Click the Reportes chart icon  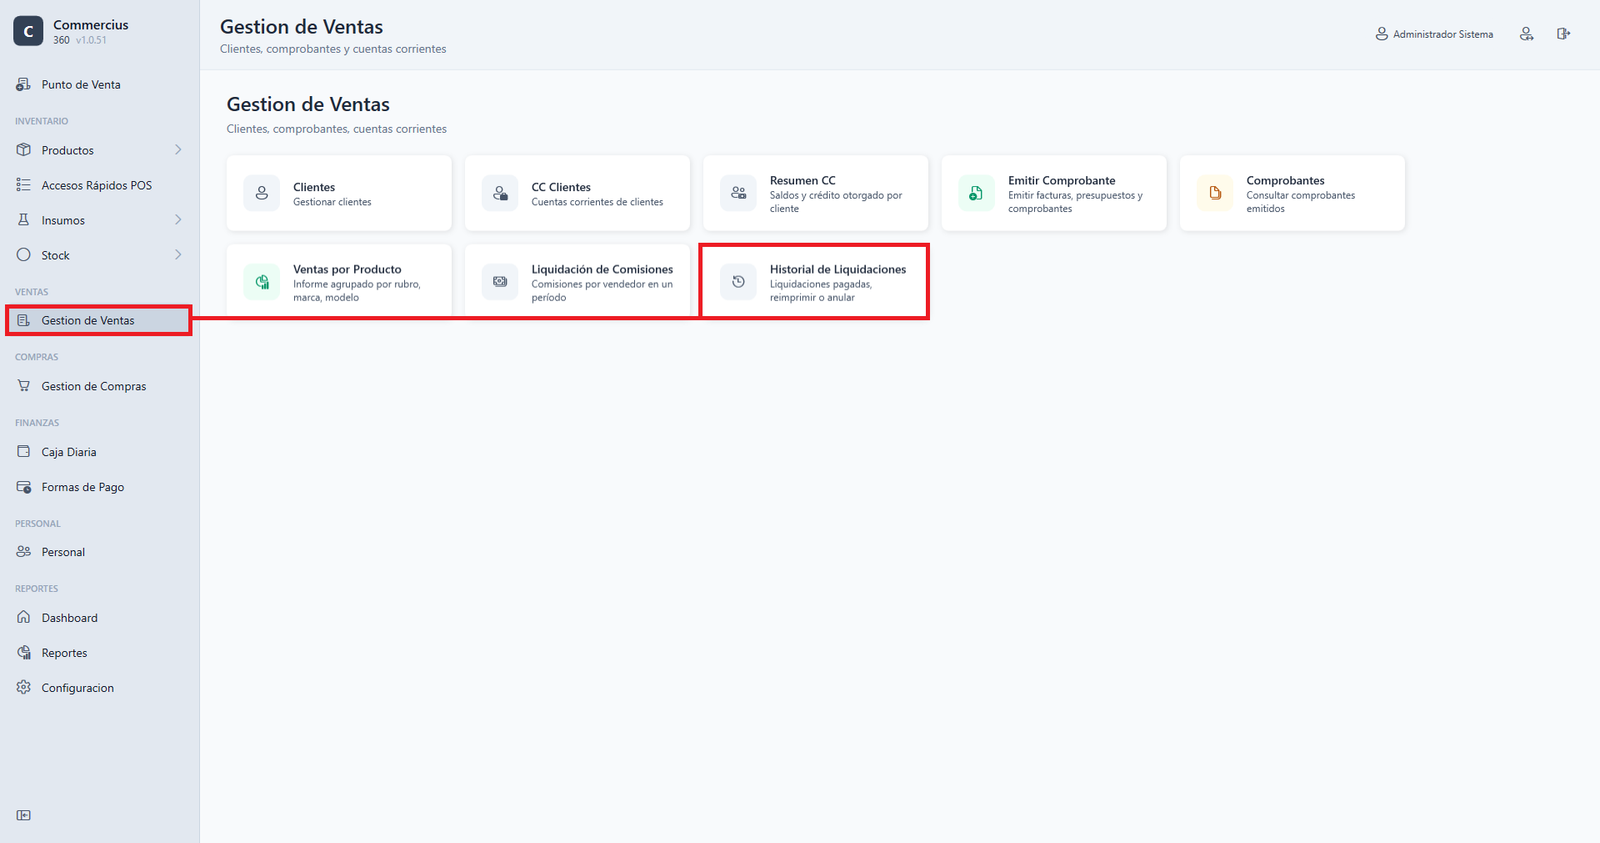point(23,653)
